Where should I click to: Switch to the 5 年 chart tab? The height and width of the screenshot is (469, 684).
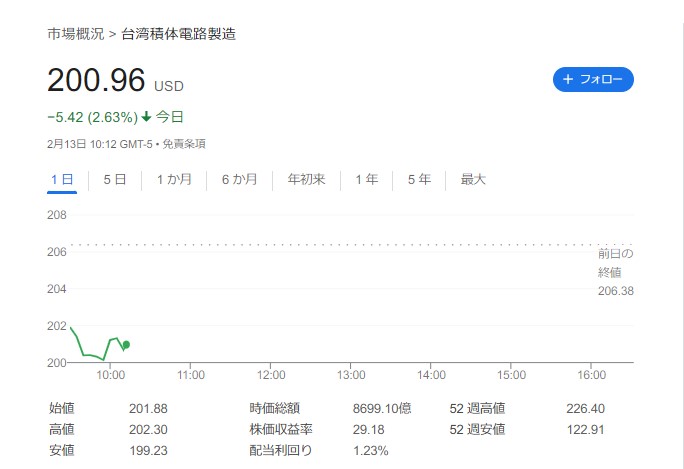(419, 179)
